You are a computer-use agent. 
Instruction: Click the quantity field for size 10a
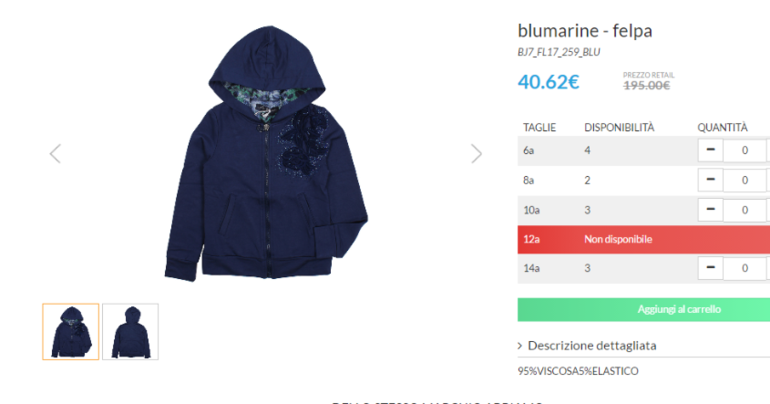tap(744, 210)
